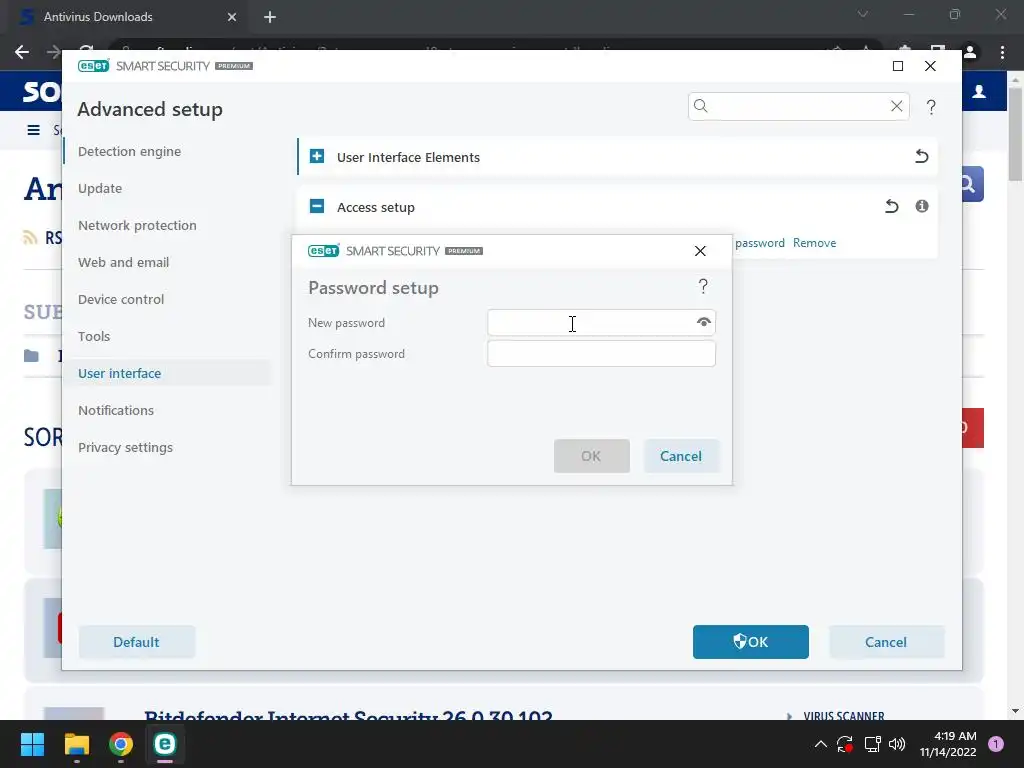Click the greyed OK button in Password setup

click(592, 456)
